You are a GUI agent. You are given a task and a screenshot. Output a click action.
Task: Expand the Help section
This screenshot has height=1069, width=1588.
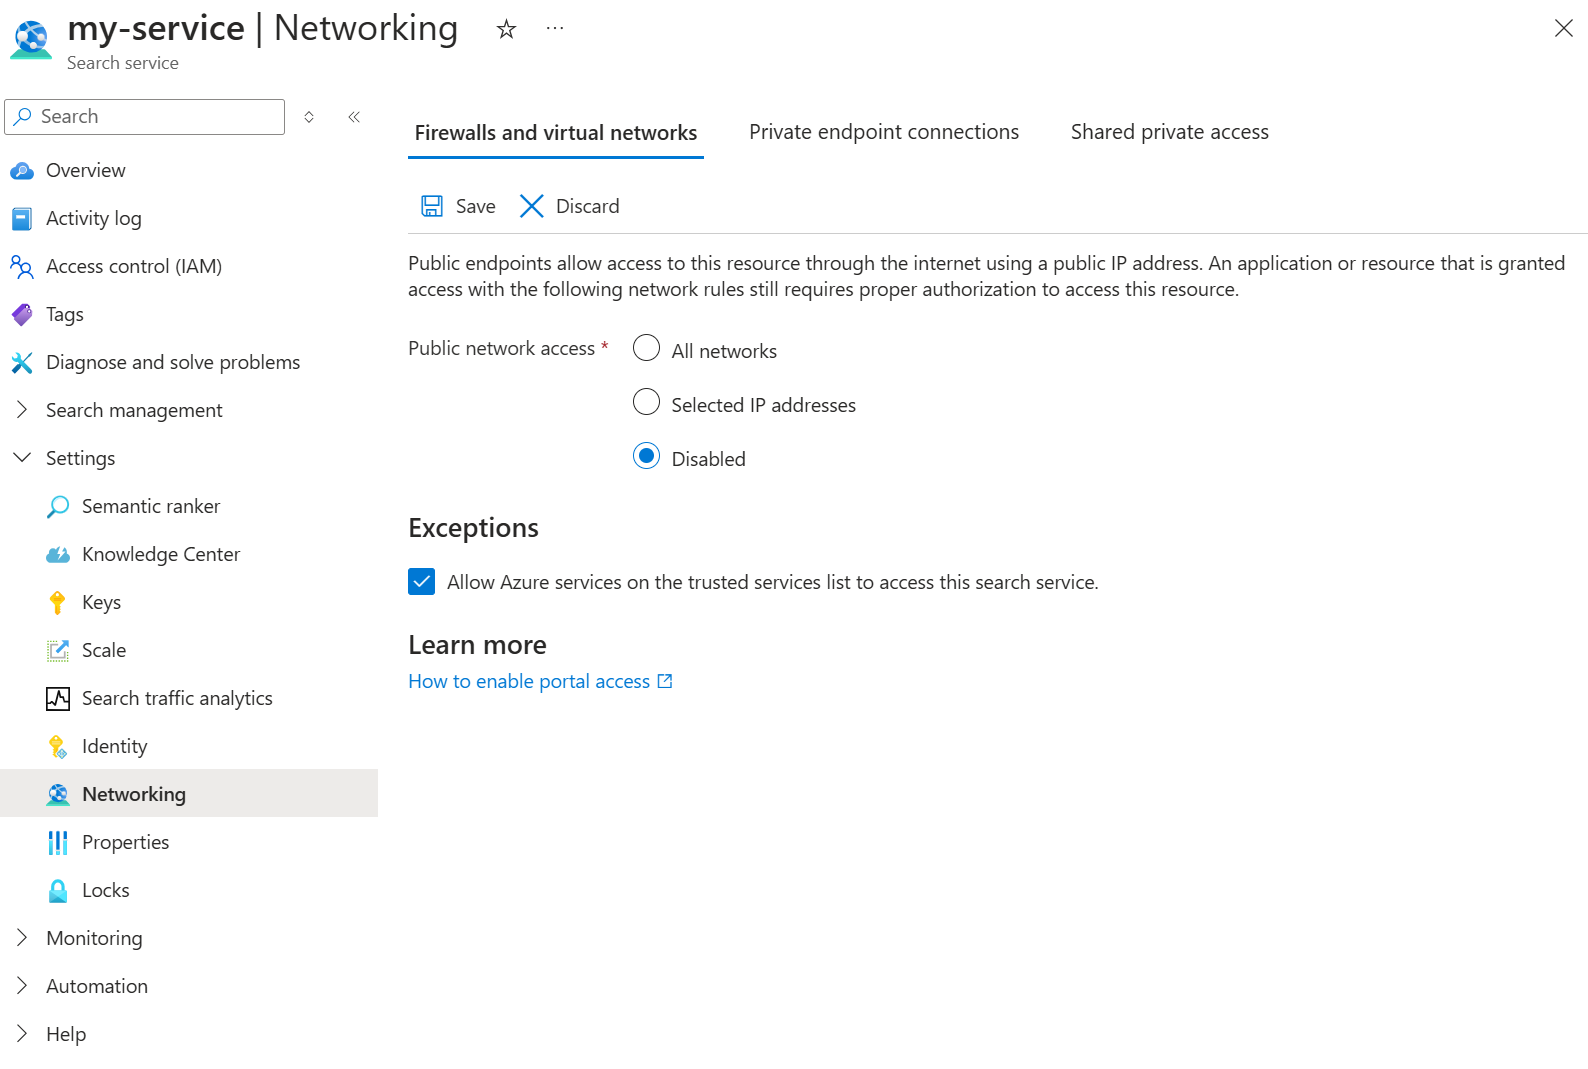pyautogui.click(x=22, y=1034)
